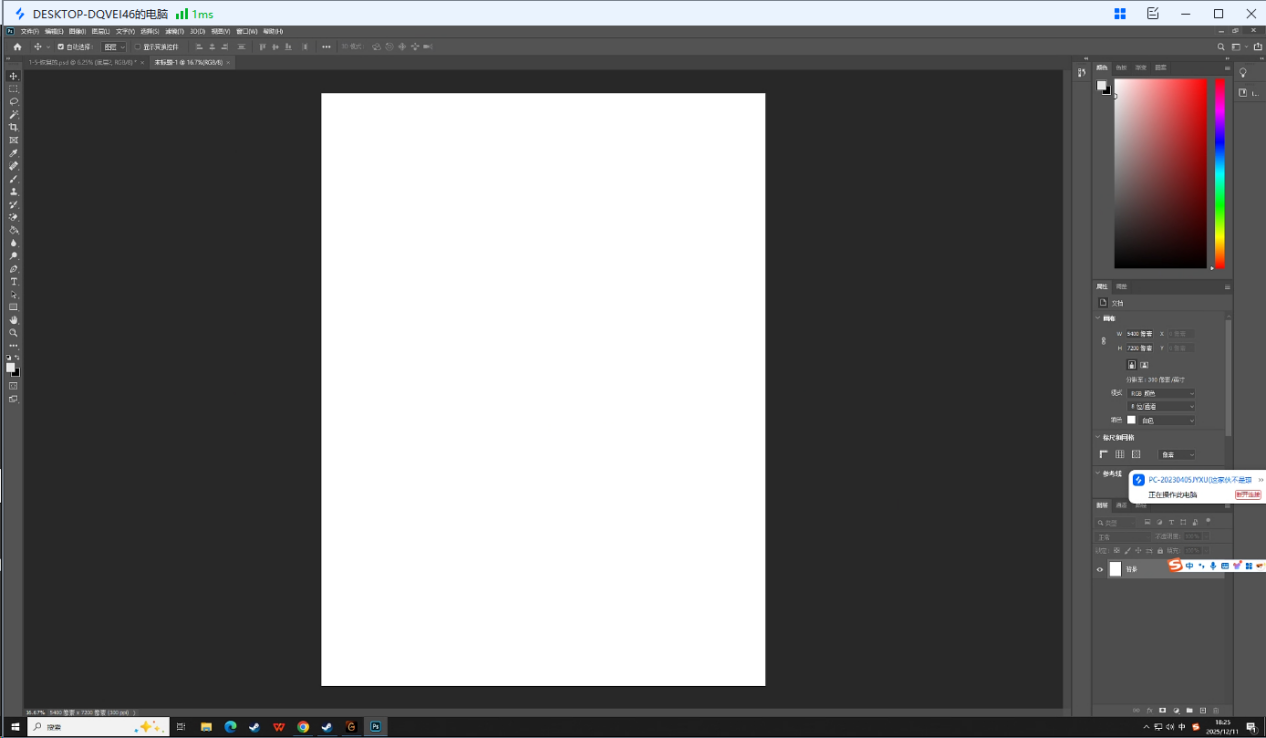Select the Lasso tool
The image size is (1266, 738).
click(x=14, y=102)
